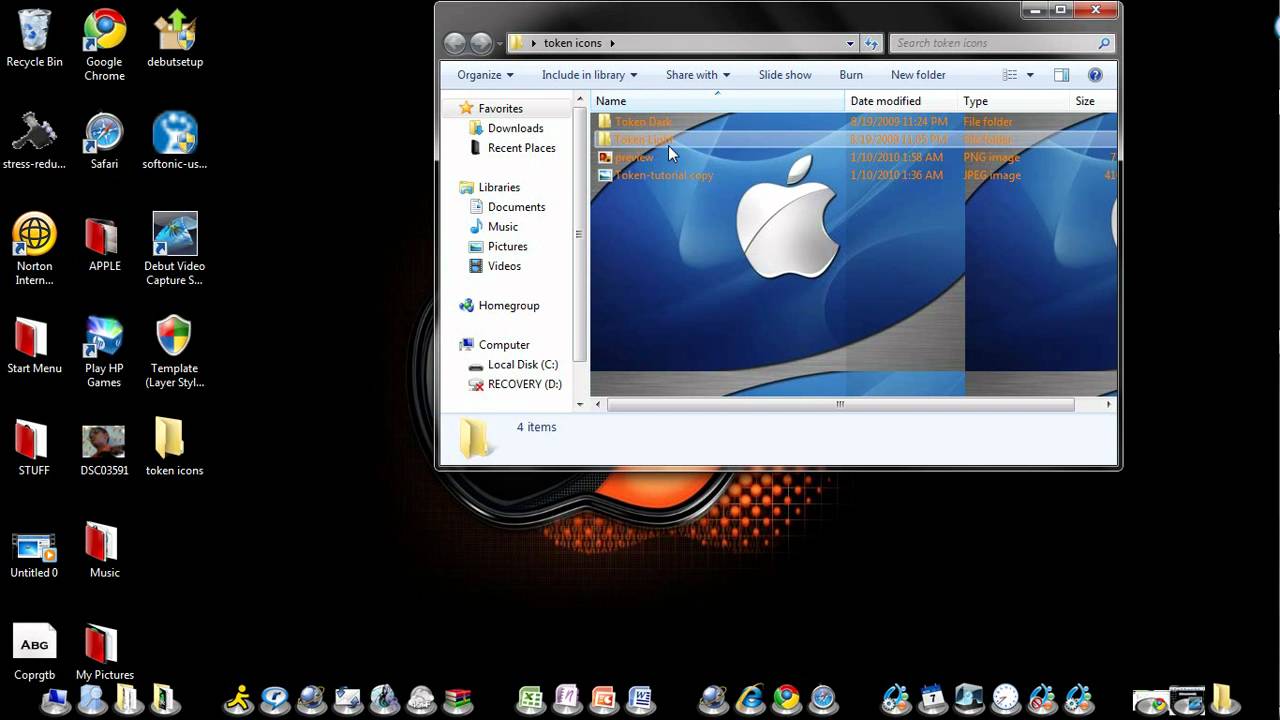Open the view options dropdown arrow
The height and width of the screenshot is (720, 1280).
(x=1030, y=75)
